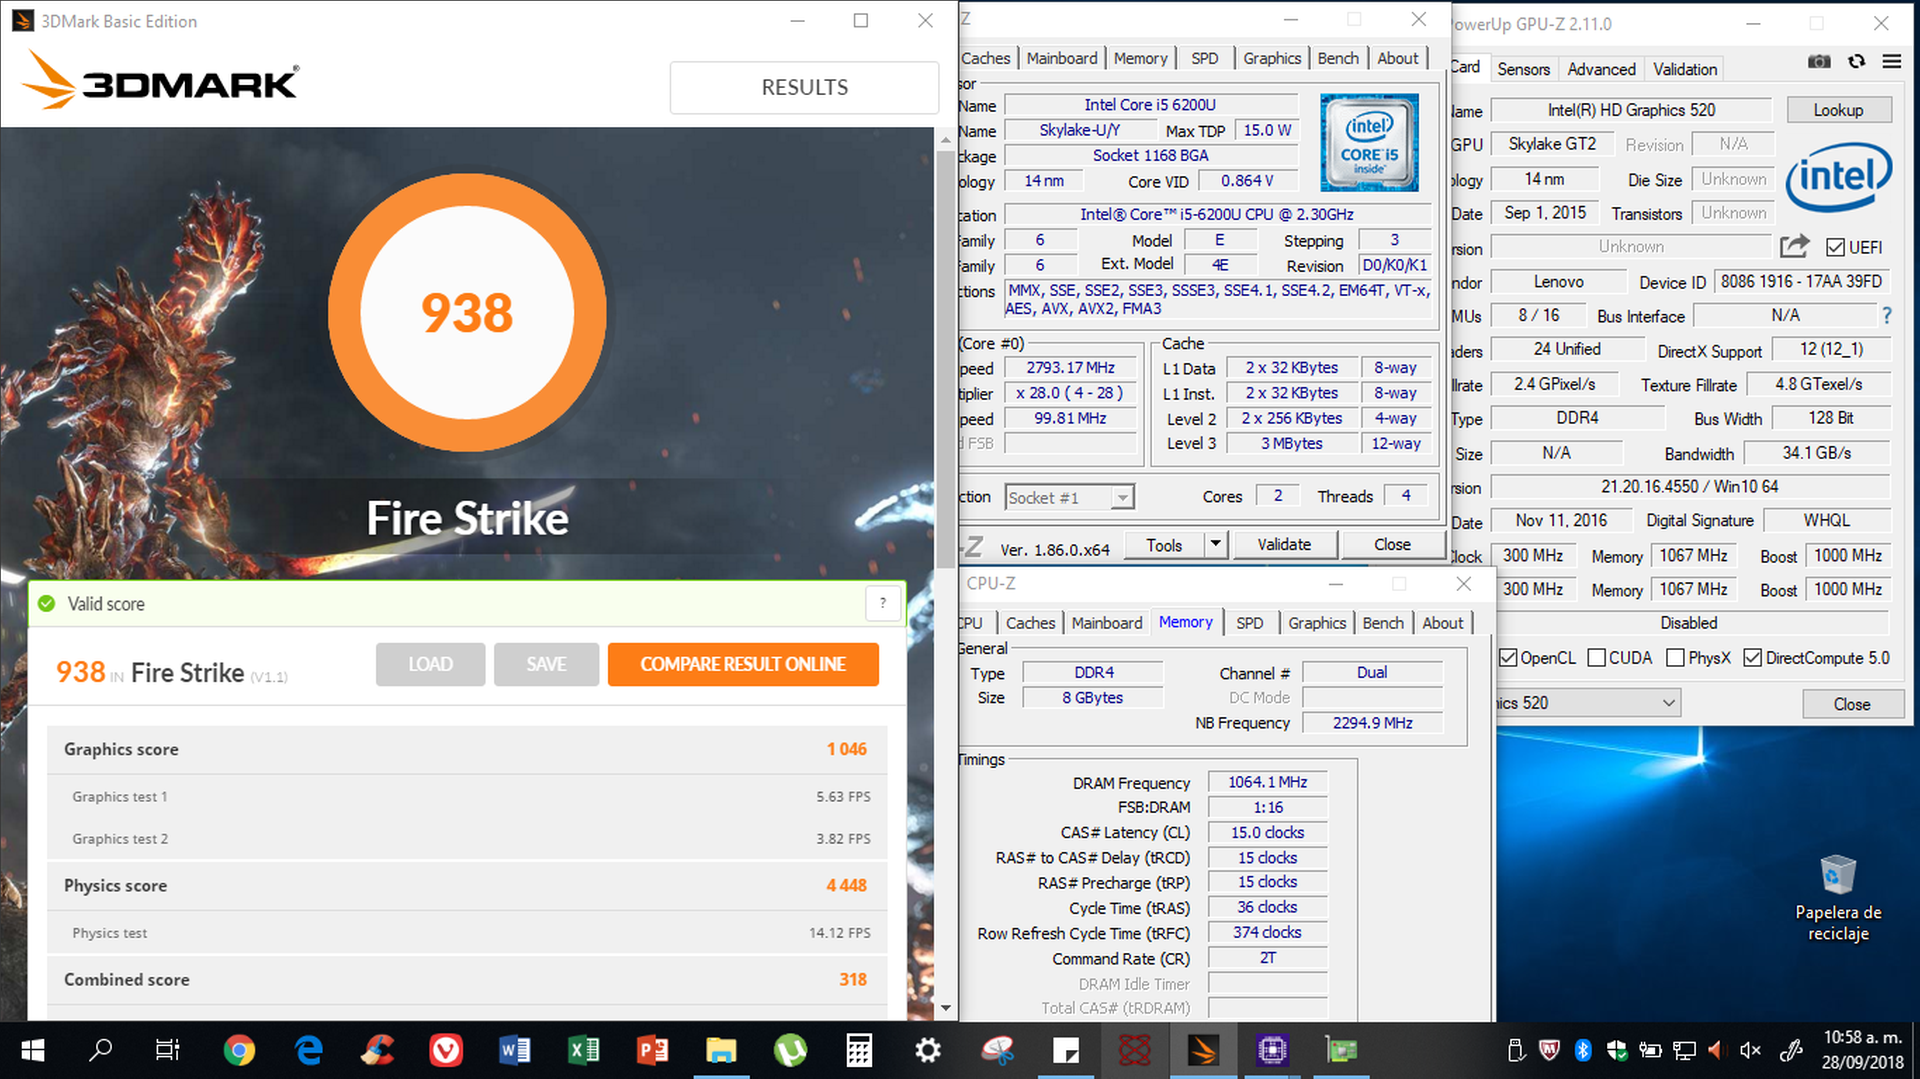
Task: Click RESULTS button in 3DMark
Action: [x=804, y=87]
